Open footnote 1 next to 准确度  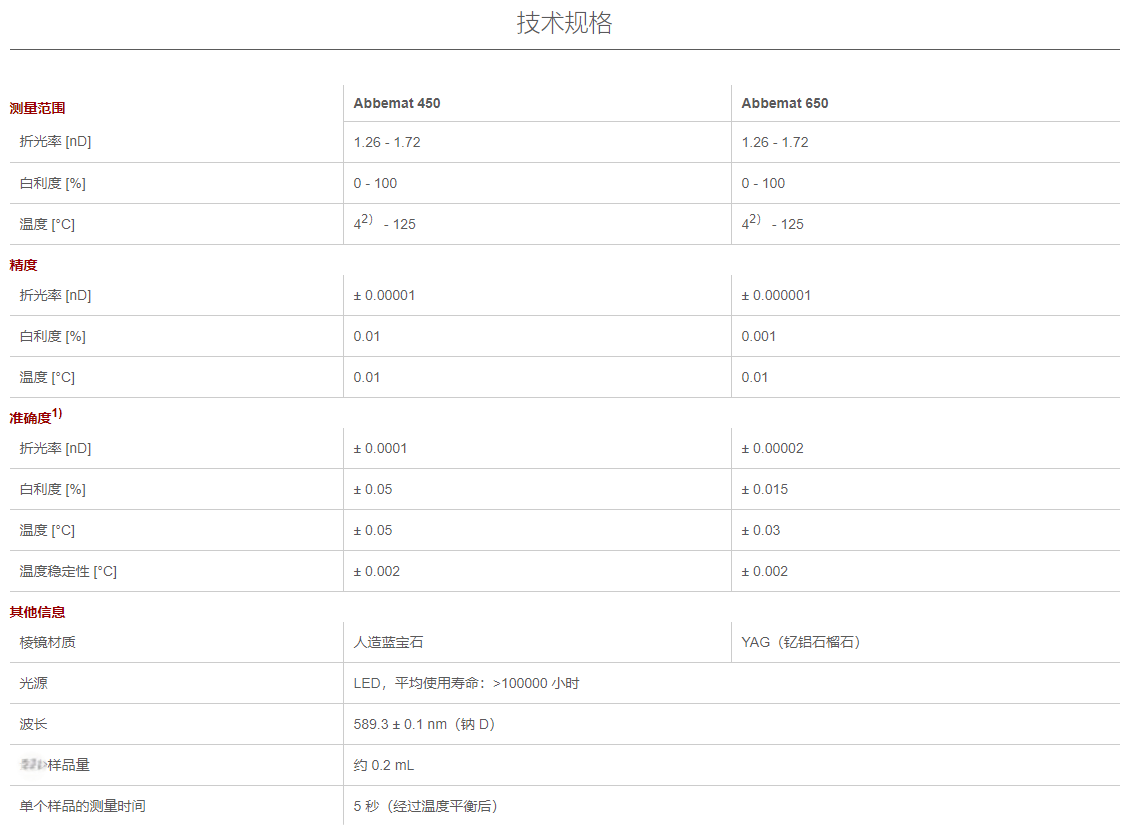[57, 413]
